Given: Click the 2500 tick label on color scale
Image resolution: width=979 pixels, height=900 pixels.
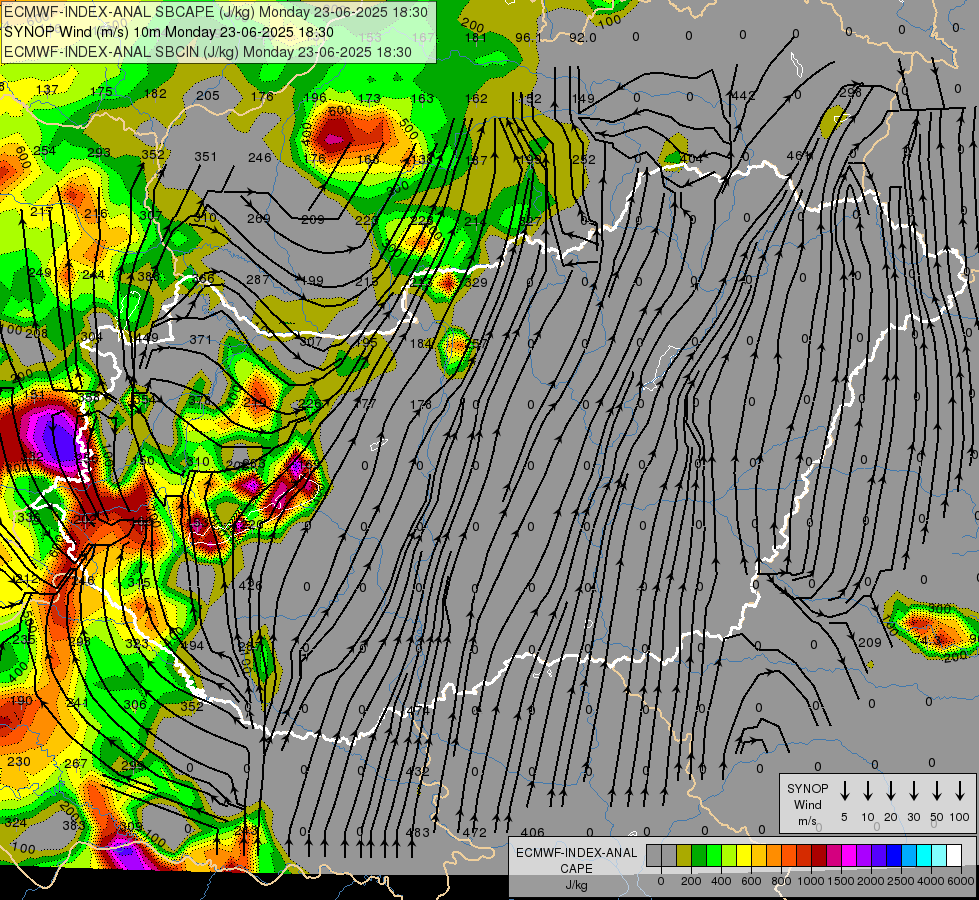Looking at the screenshot, I should pos(901,881).
